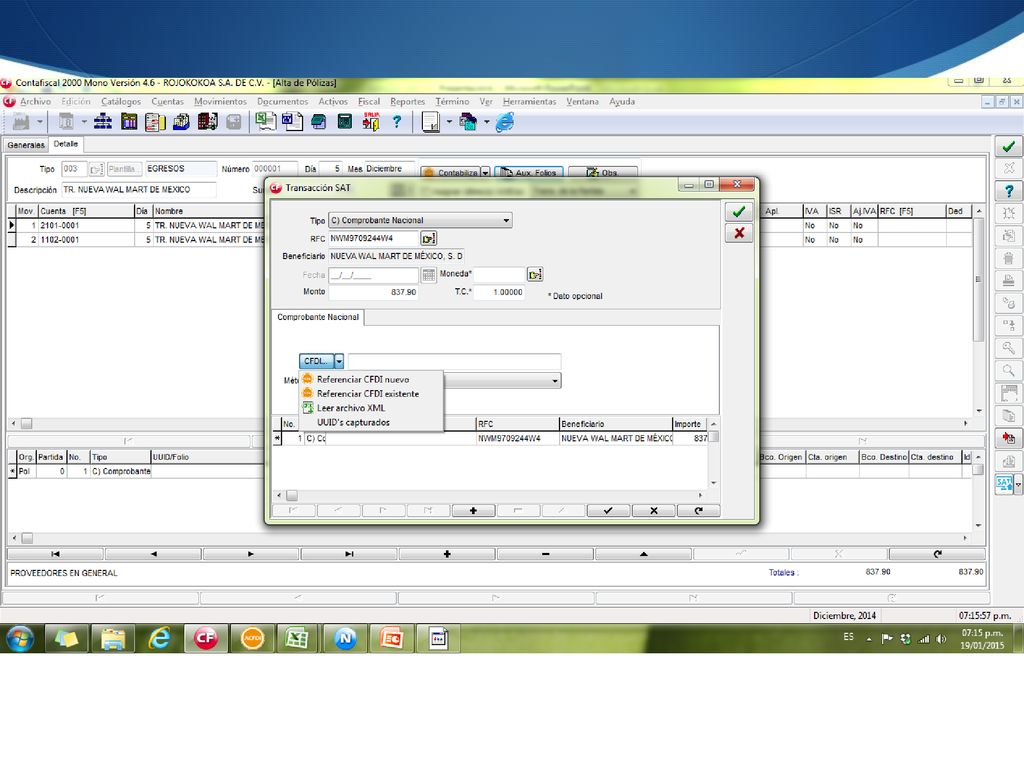Open the Moneda lookup icon
Image resolution: width=1024 pixels, height=768 pixels.
[x=535, y=274]
